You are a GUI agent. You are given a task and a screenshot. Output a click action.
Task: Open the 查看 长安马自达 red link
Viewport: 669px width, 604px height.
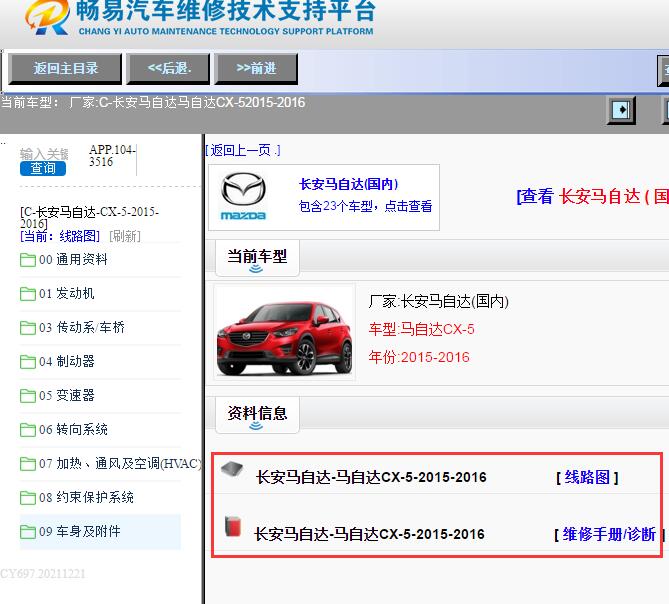pyautogui.click(x=593, y=197)
